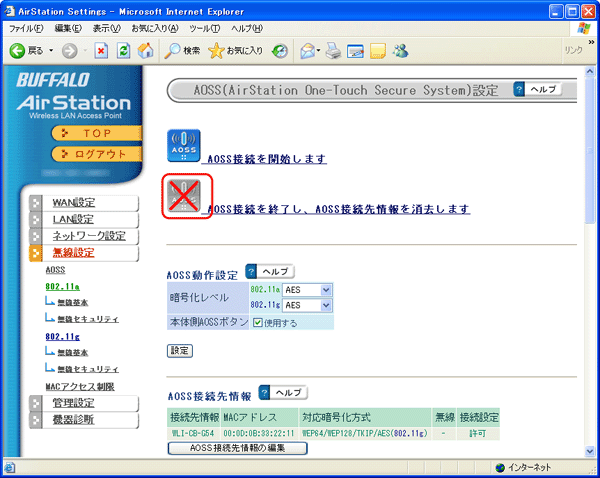Screen dimensions: 600x478
Task: Click the リンク links bar label
Action: tap(574, 50)
